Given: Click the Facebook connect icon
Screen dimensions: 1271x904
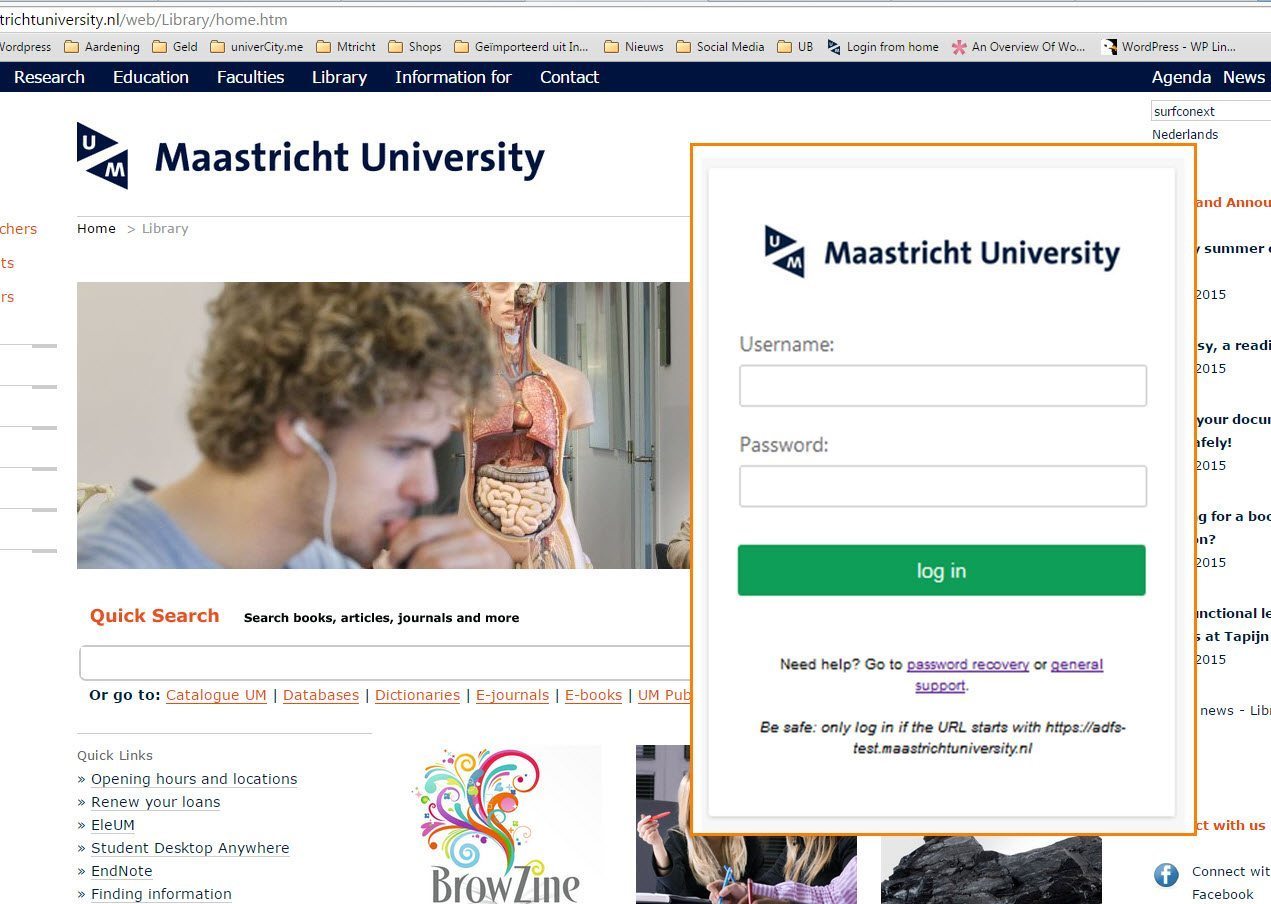Looking at the screenshot, I should (1166, 876).
